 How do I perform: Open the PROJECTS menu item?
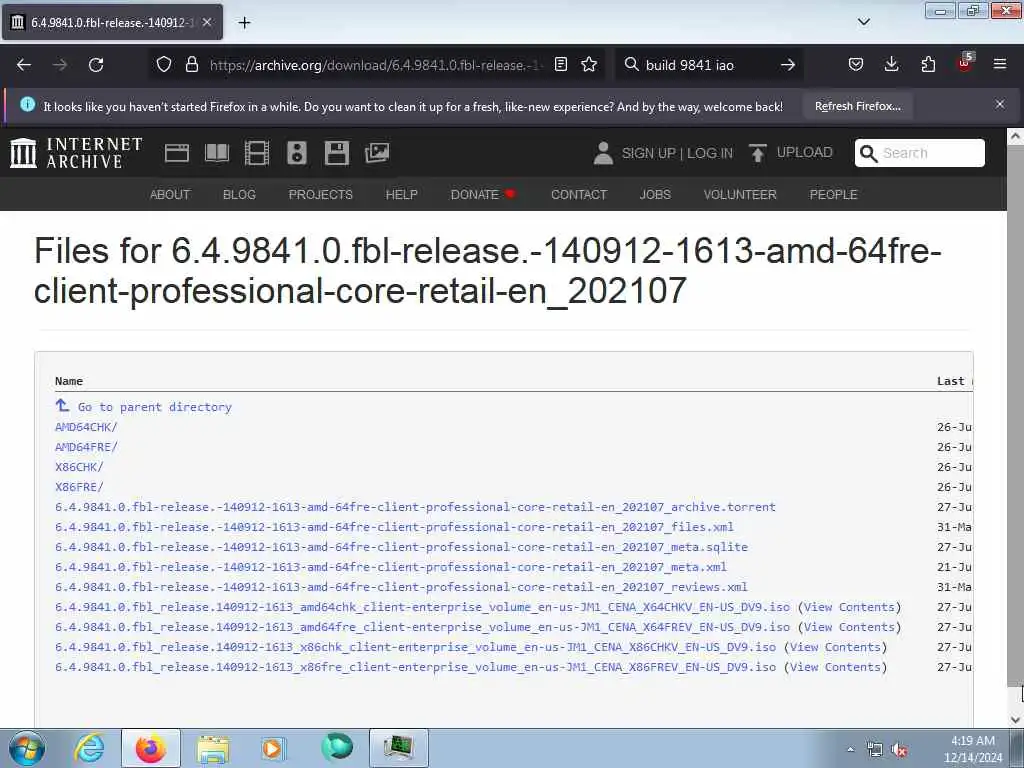321,195
